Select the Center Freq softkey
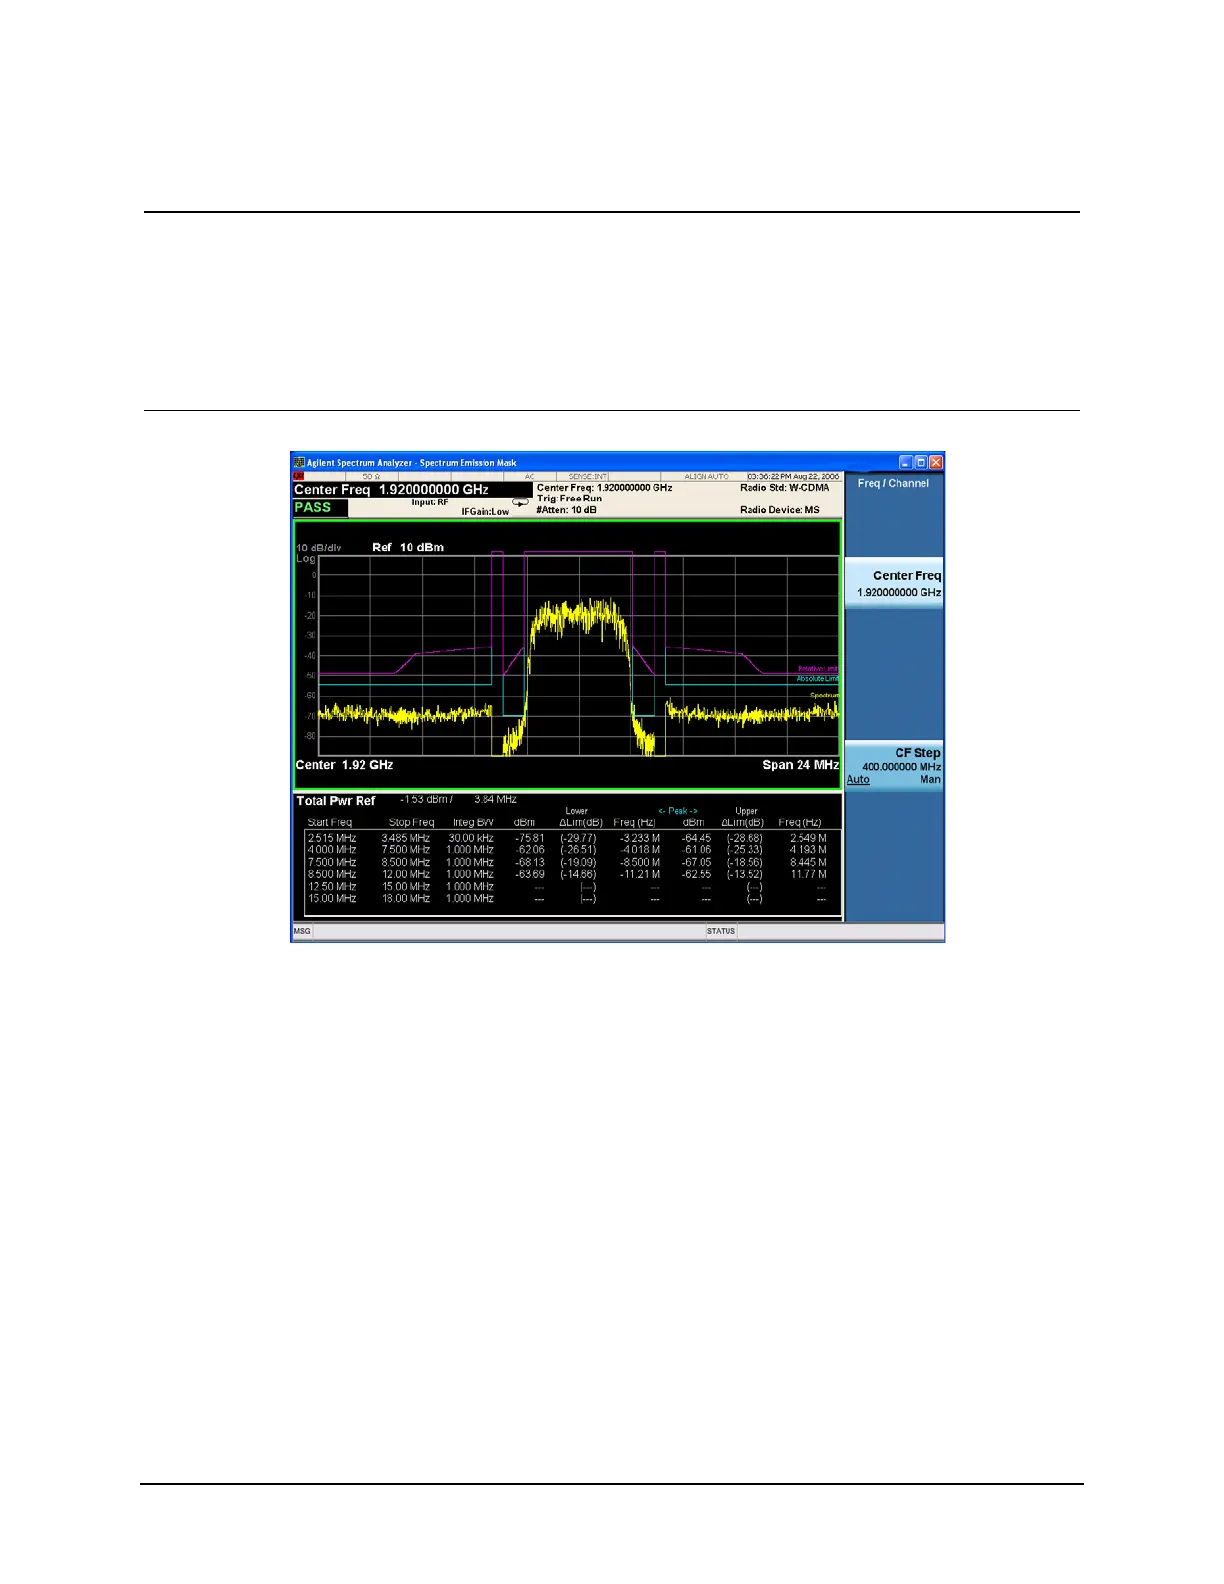Viewport: 1224px width, 1584px height. click(894, 583)
